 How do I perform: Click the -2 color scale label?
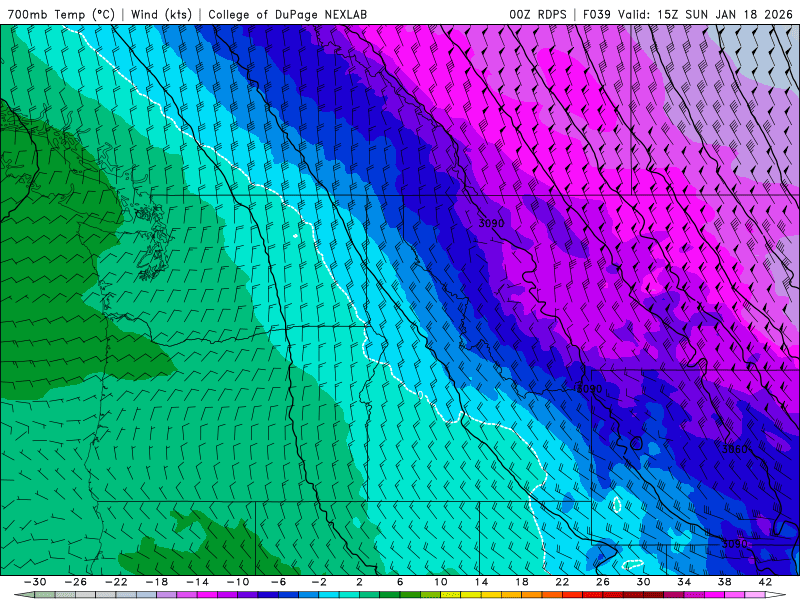point(319,582)
